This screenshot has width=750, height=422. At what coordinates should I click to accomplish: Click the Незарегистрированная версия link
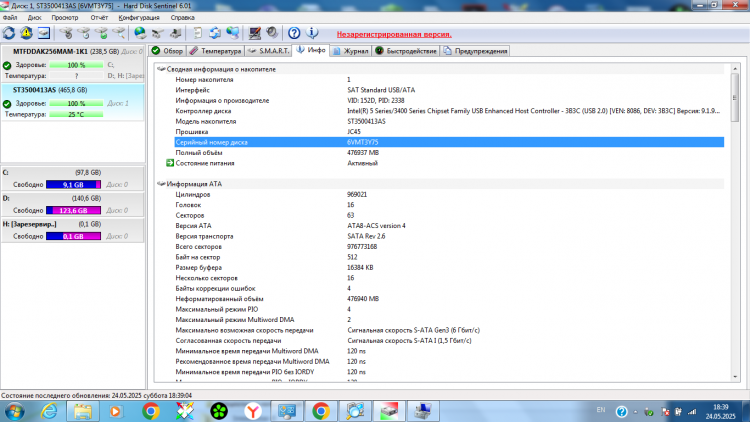(x=394, y=34)
